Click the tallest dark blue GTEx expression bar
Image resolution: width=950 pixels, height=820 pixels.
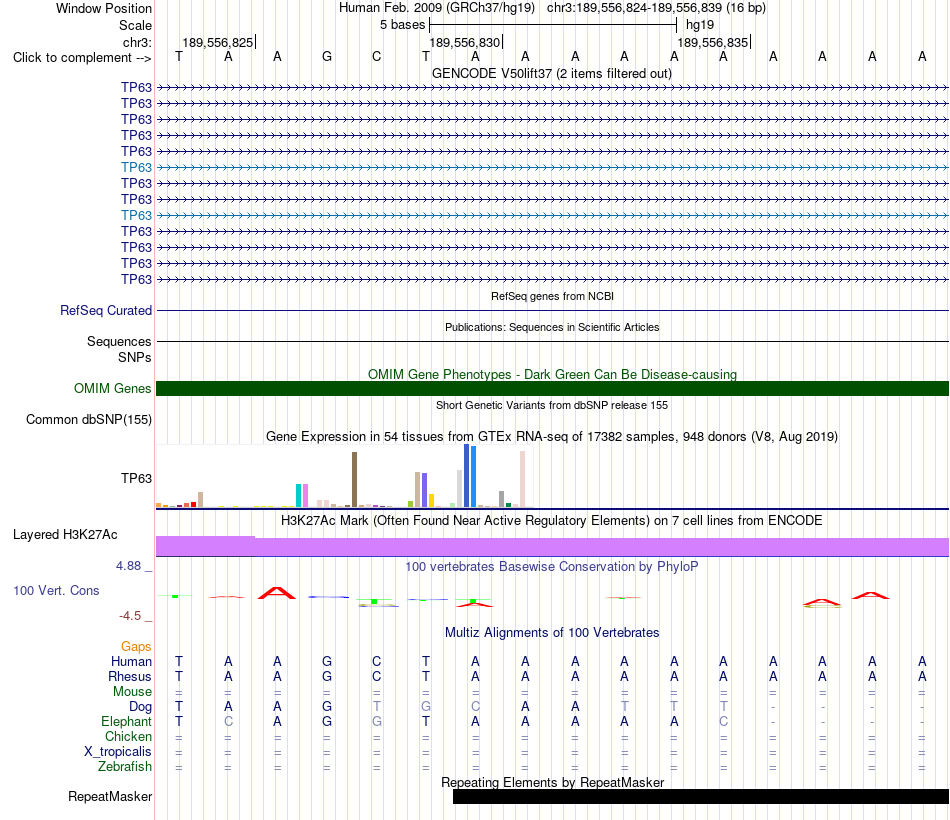coord(467,475)
